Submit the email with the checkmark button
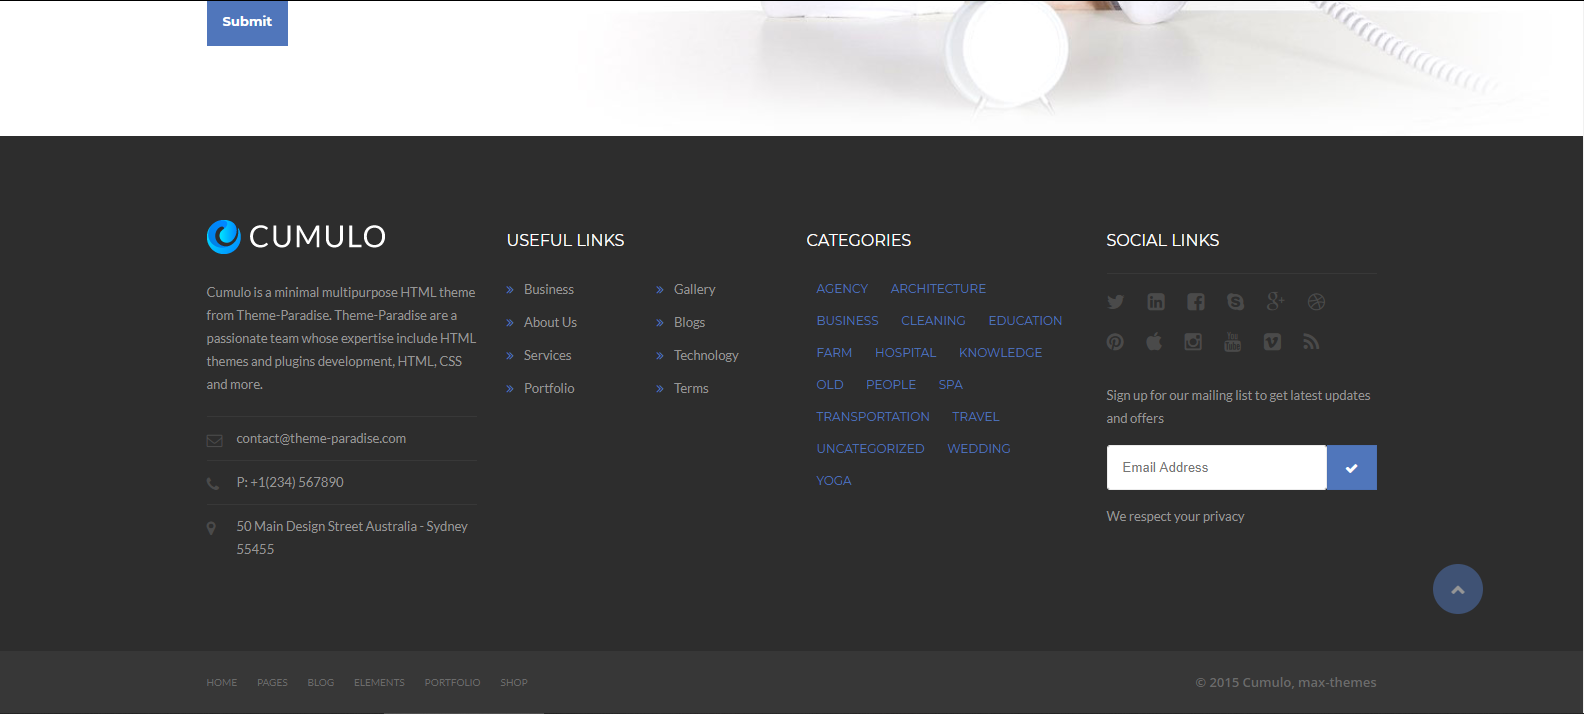The width and height of the screenshot is (1584, 714). coord(1351,468)
